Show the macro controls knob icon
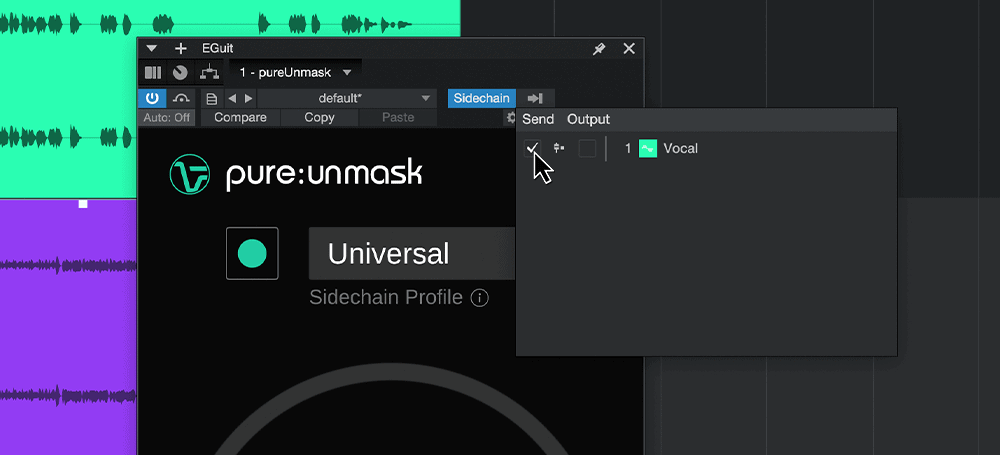Screen dimensions: 1000x455 (180, 73)
